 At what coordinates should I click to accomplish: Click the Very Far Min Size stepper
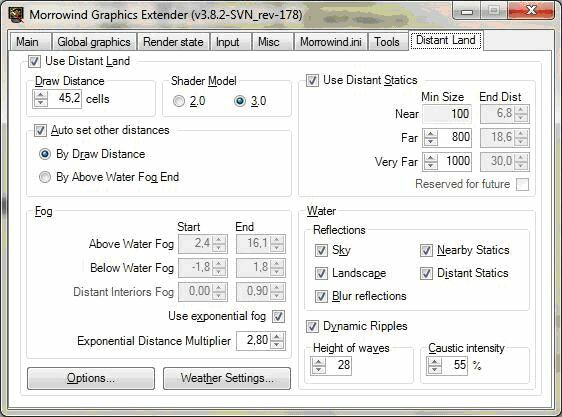coord(430,162)
